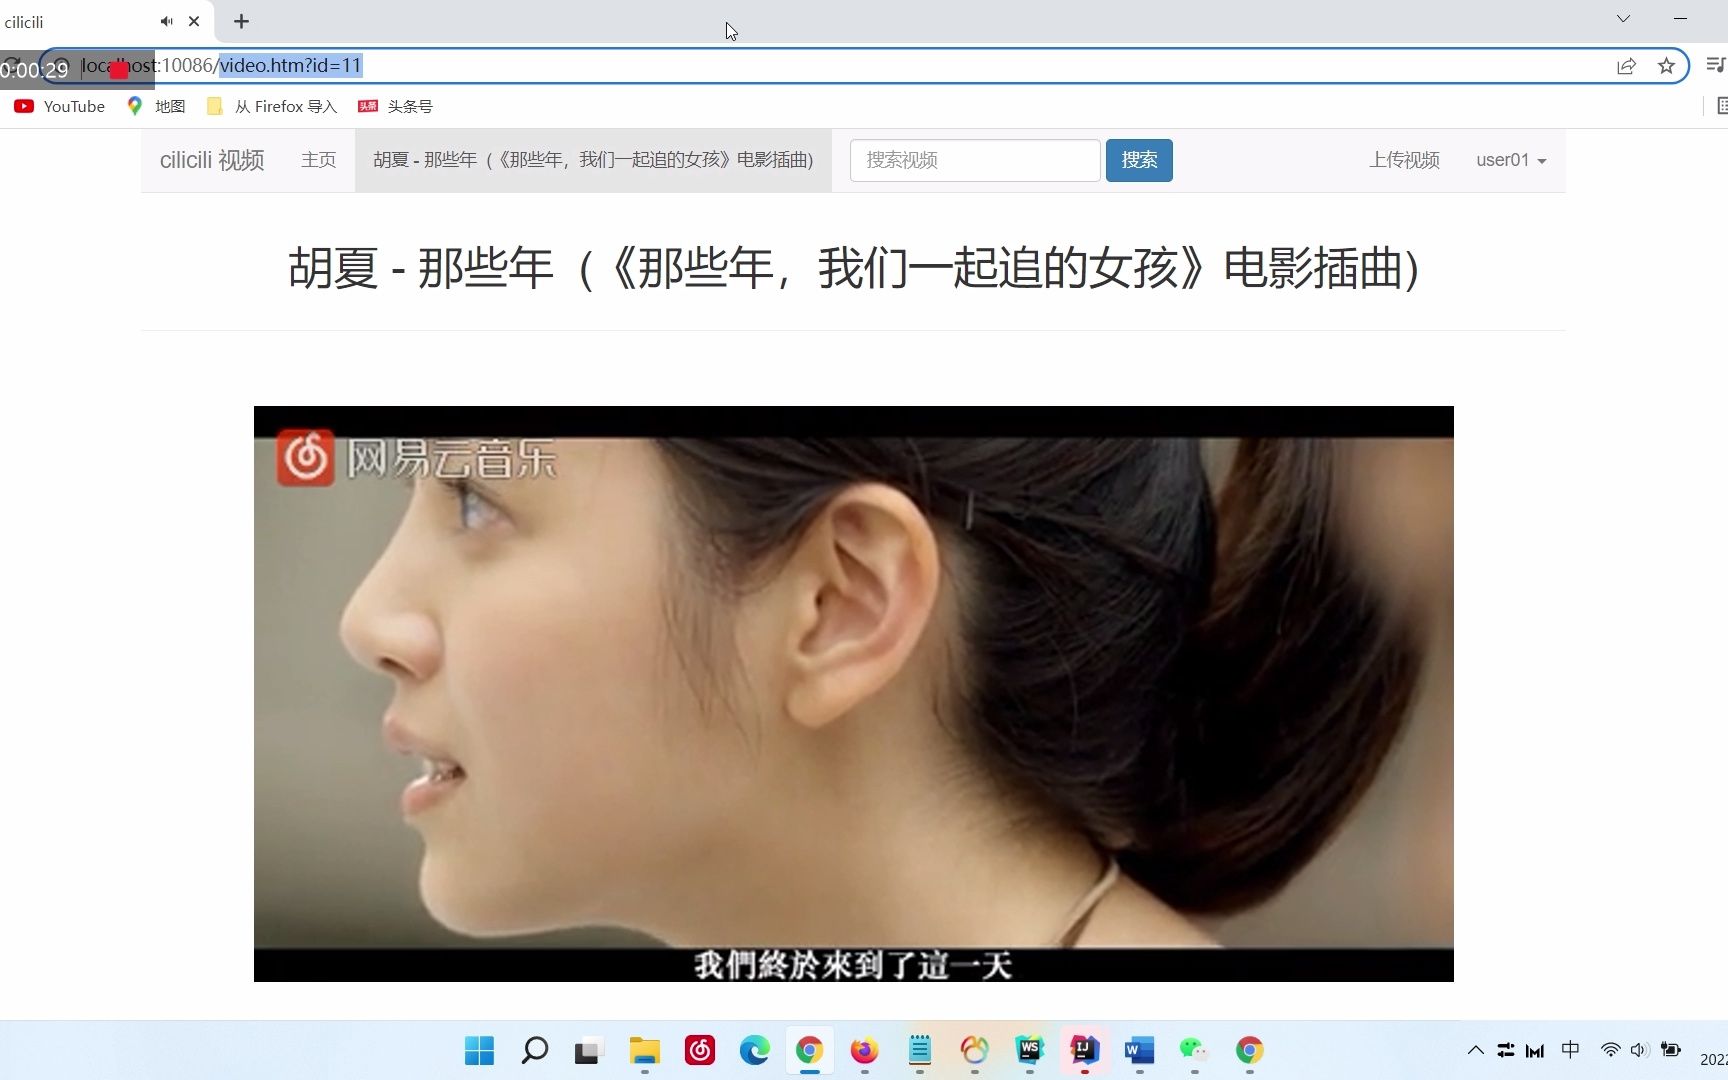The image size is (1728, 1080).
Task: Click the blue 搜索 button
Action: tap(1139, 160)
